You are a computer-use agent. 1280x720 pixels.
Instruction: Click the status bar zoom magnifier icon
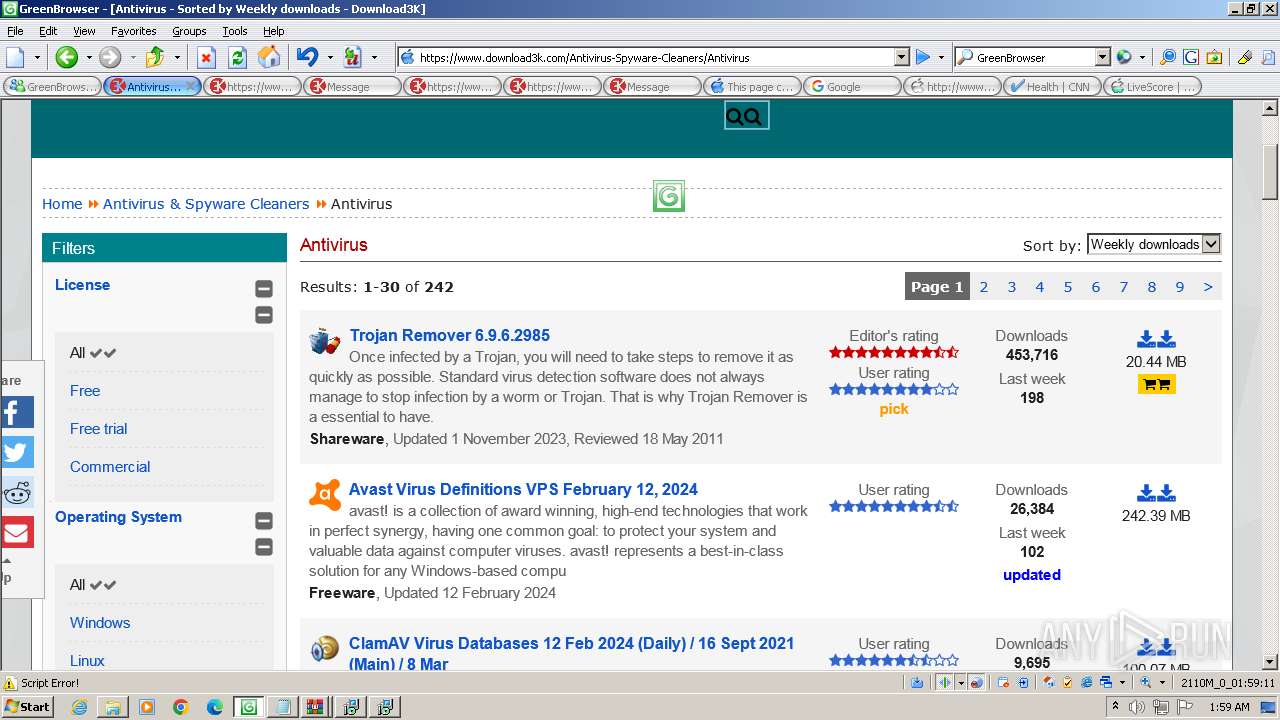[x=1146, y=682]
